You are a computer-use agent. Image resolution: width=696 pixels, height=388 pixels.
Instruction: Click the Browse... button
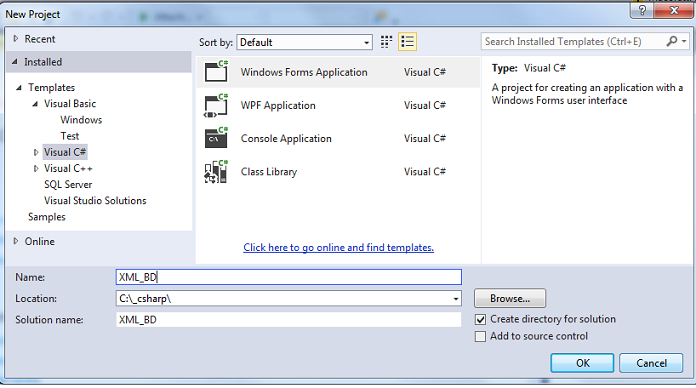click(510, 298)
